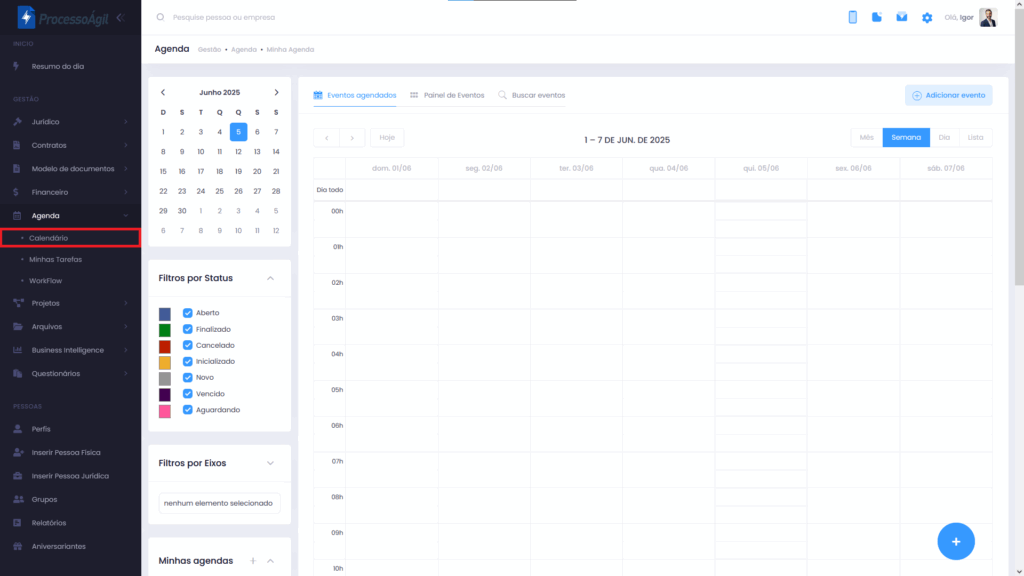Expand the Contratos menu arrow
The image size is (1024, 576).
[x=125, y=145]
